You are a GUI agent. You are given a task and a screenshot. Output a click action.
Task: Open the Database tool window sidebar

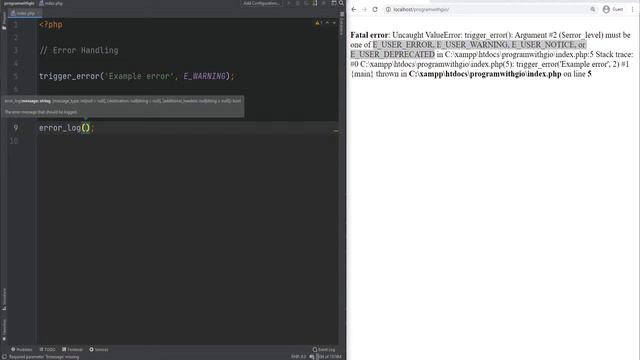pyautogui.click(x=342, y=25)
